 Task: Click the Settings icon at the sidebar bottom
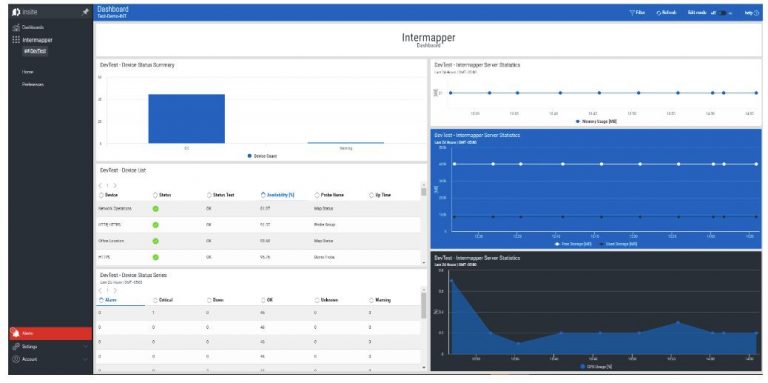tap(16, 346)
